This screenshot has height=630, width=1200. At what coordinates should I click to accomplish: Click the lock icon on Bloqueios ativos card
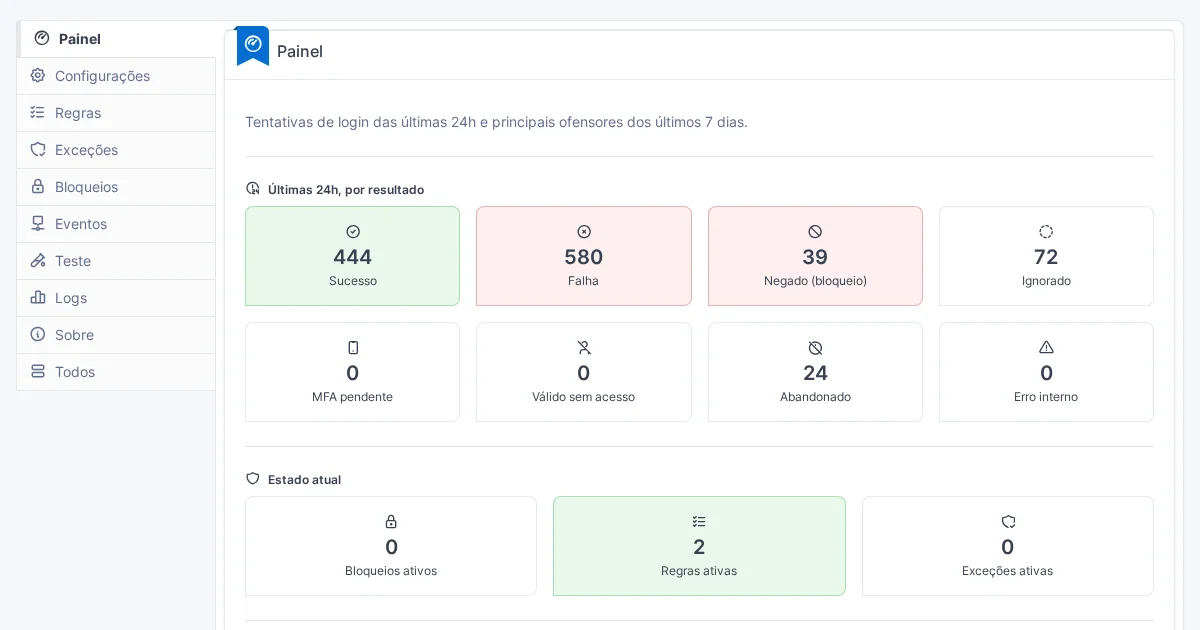(391, 522)
